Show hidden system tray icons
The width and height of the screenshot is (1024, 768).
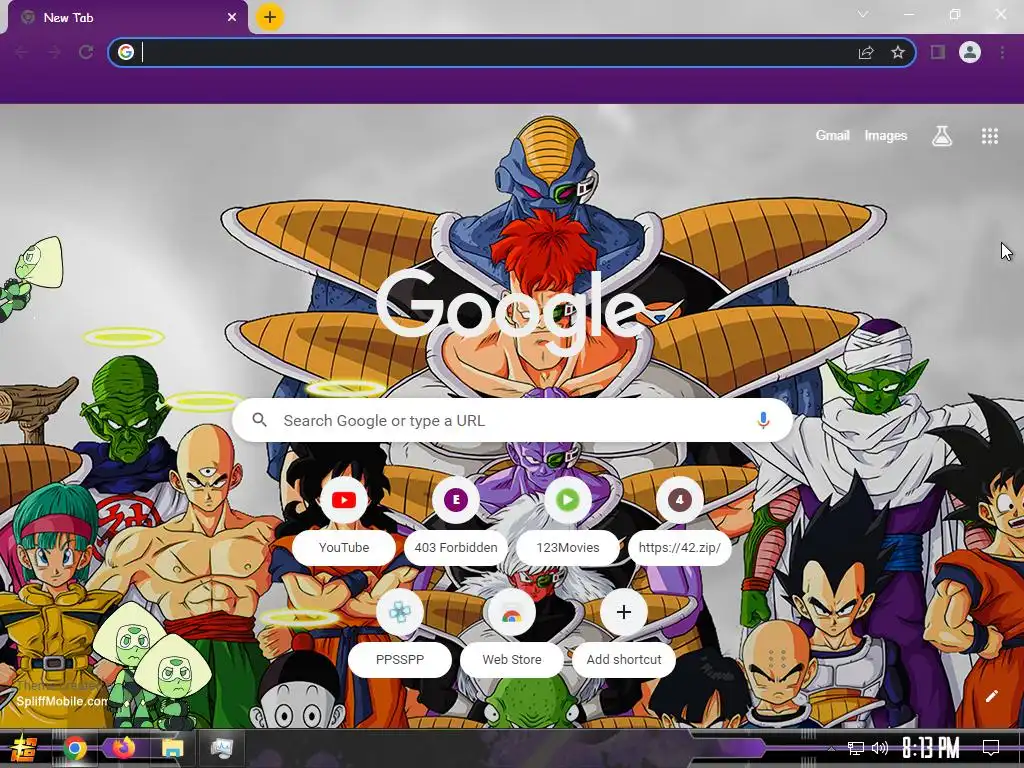[831, 748]
